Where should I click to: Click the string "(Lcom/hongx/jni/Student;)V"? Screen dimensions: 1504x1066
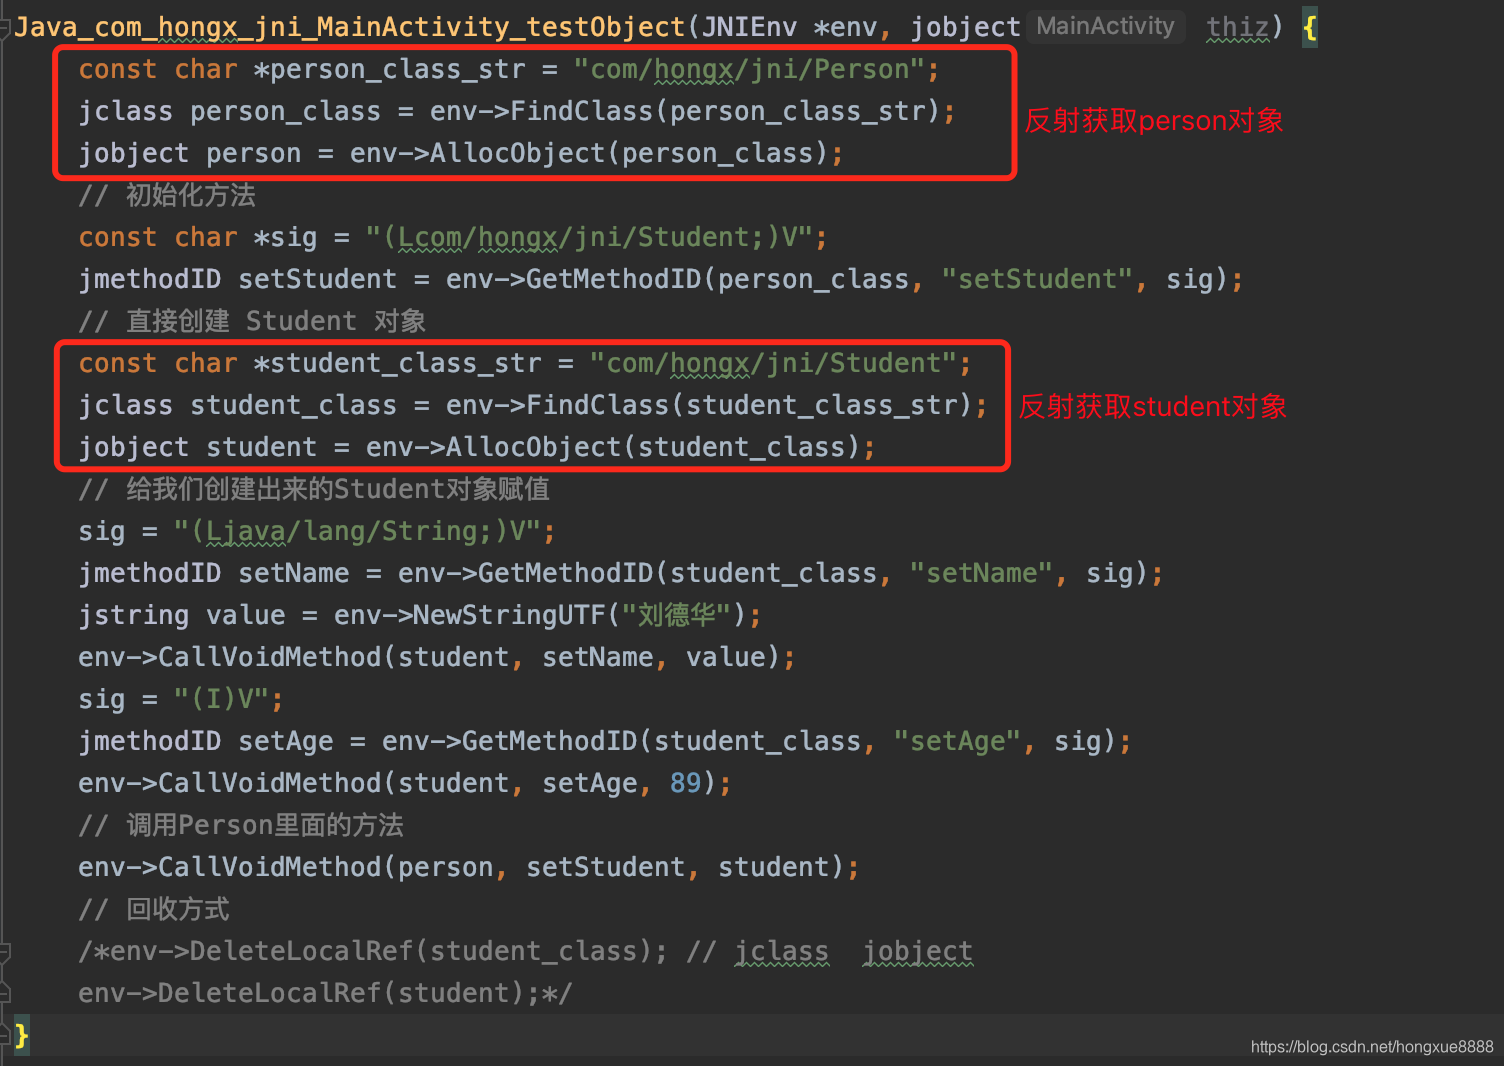(x=589, y=237)
